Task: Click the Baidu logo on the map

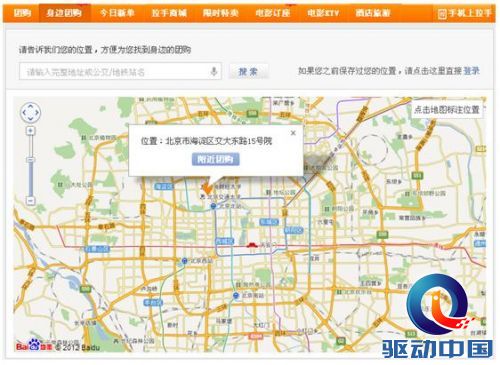Action: [34, 345]
